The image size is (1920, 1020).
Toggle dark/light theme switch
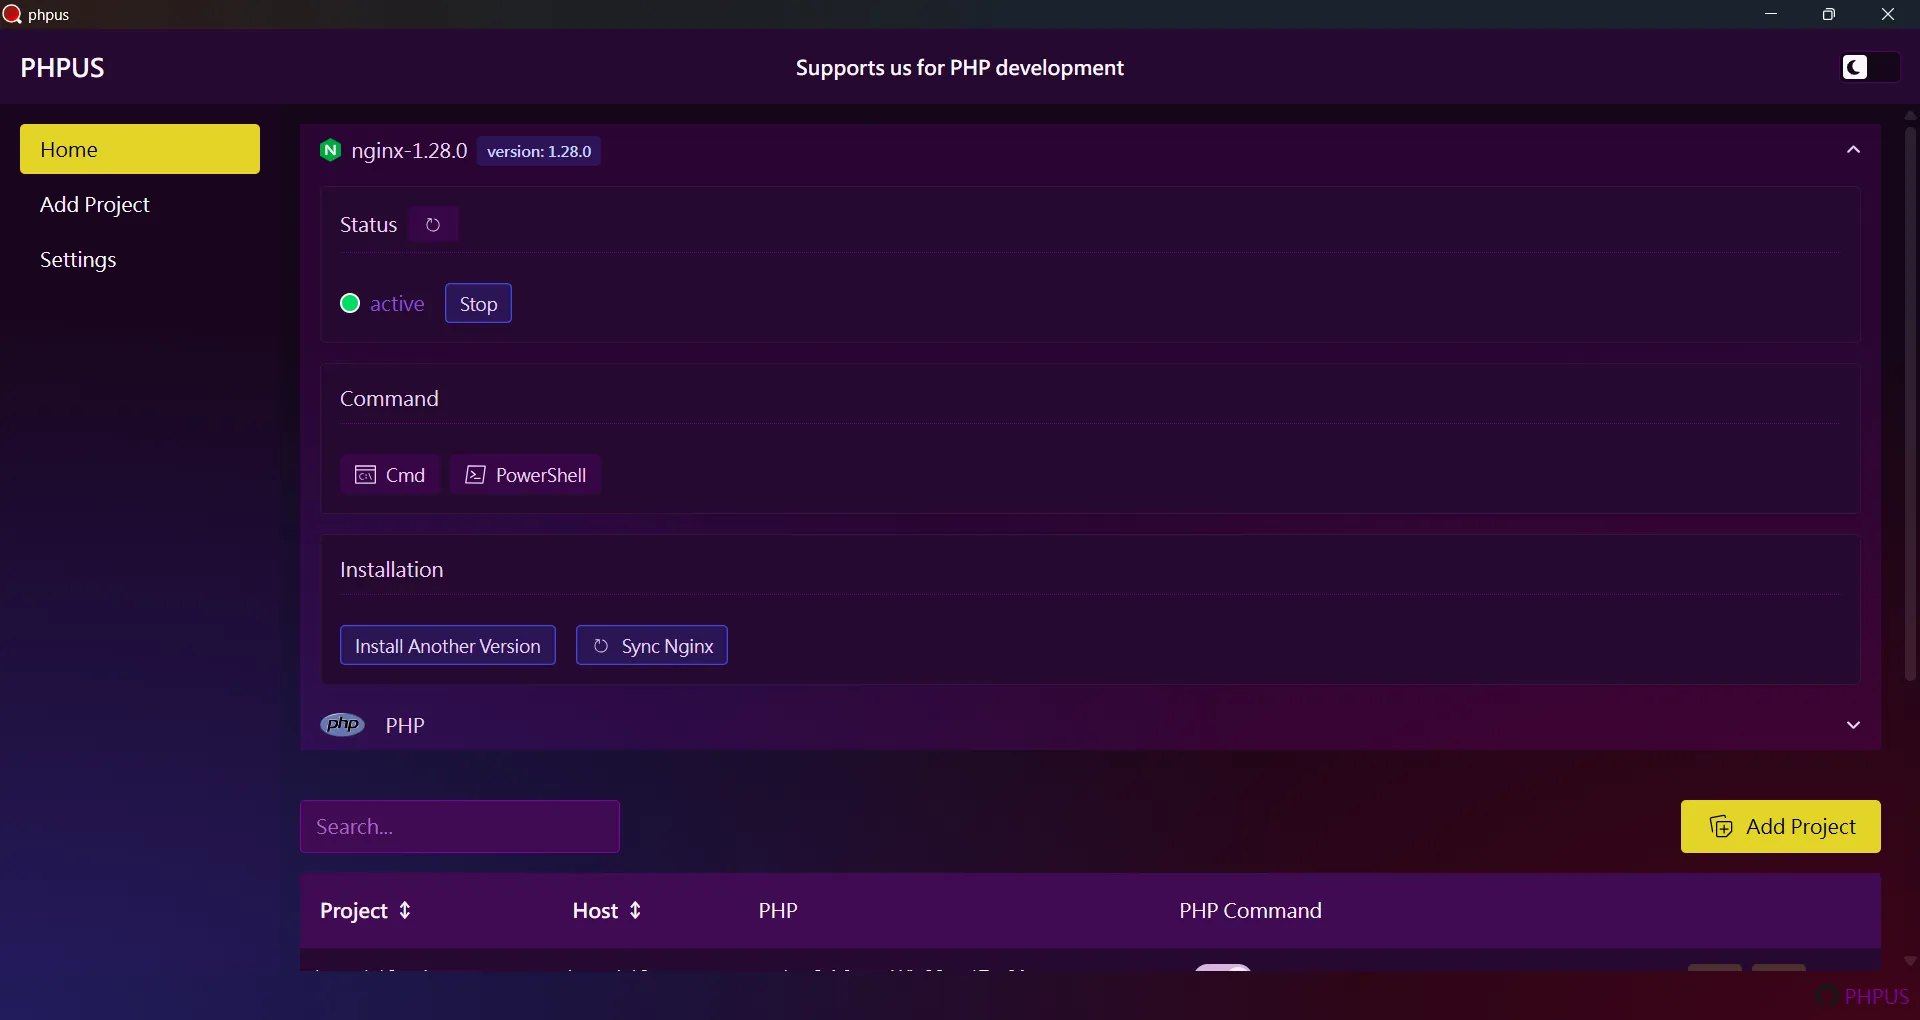1869,67
